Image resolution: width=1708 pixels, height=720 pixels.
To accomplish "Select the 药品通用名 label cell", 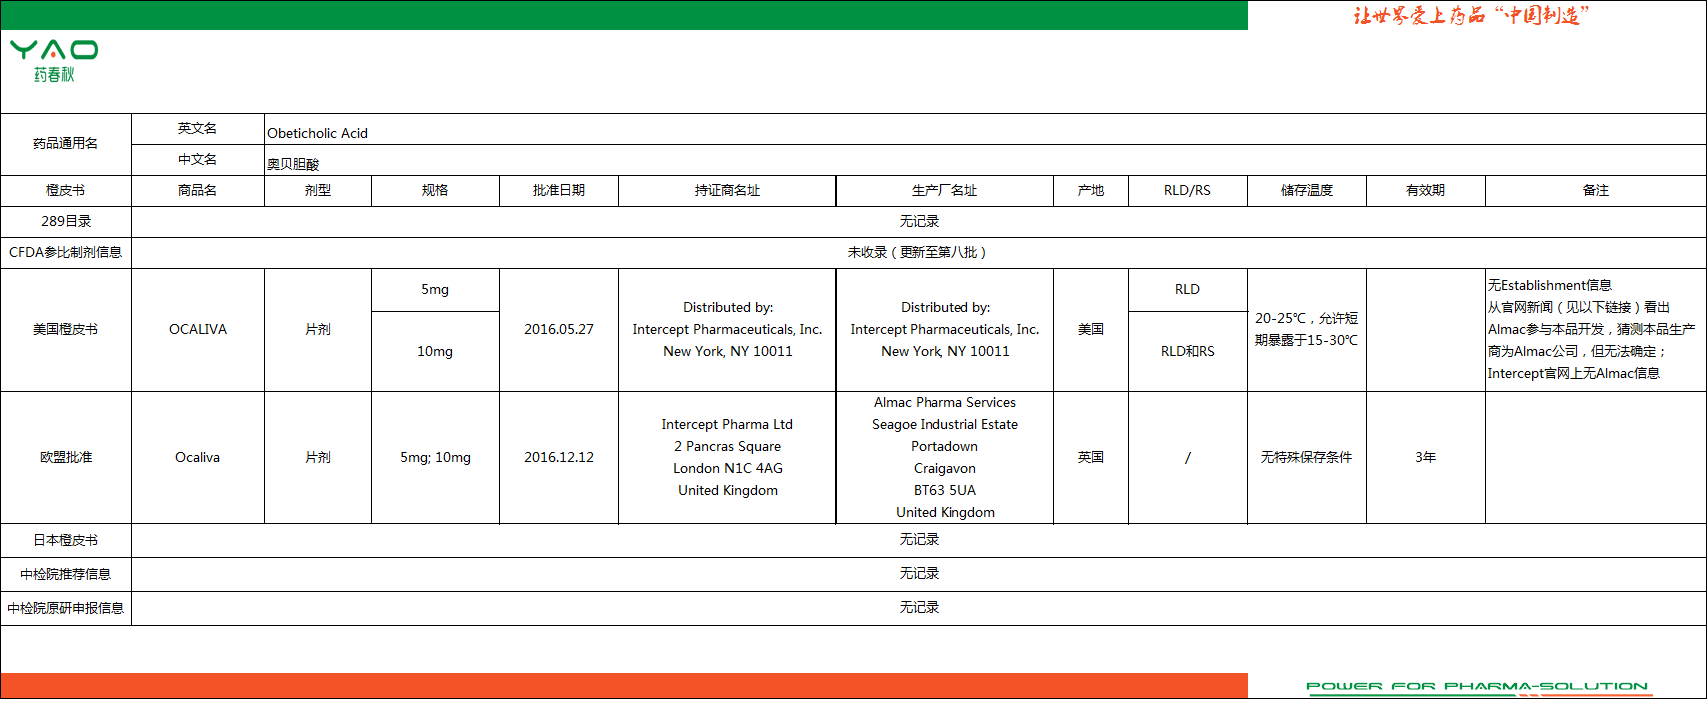I will tap(66, 144).
